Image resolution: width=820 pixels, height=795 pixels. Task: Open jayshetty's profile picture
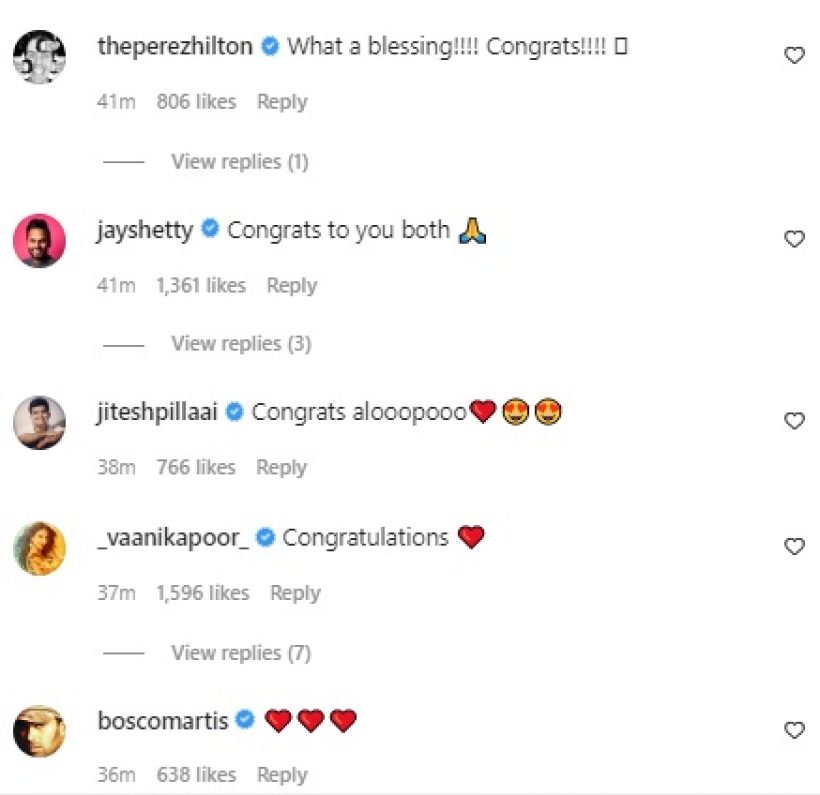[x=40, y=240]
